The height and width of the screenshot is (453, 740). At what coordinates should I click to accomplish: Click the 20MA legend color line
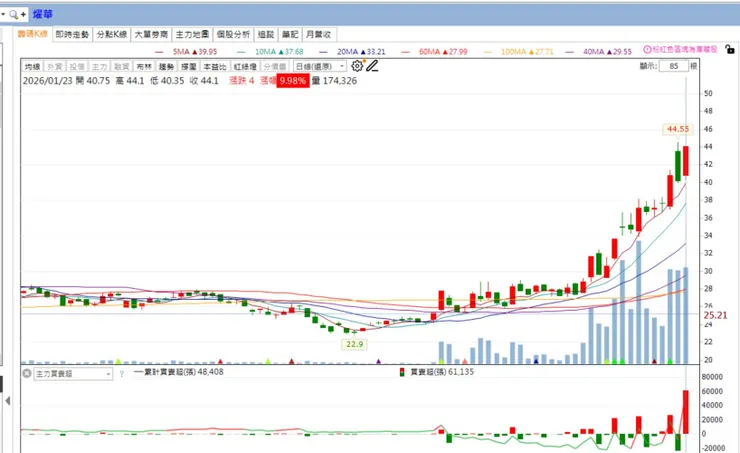(323, 52)
